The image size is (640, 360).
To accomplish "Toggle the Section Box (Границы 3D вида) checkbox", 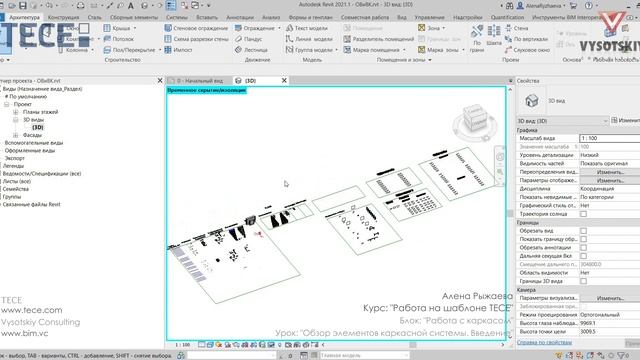I will click(584, 281).
